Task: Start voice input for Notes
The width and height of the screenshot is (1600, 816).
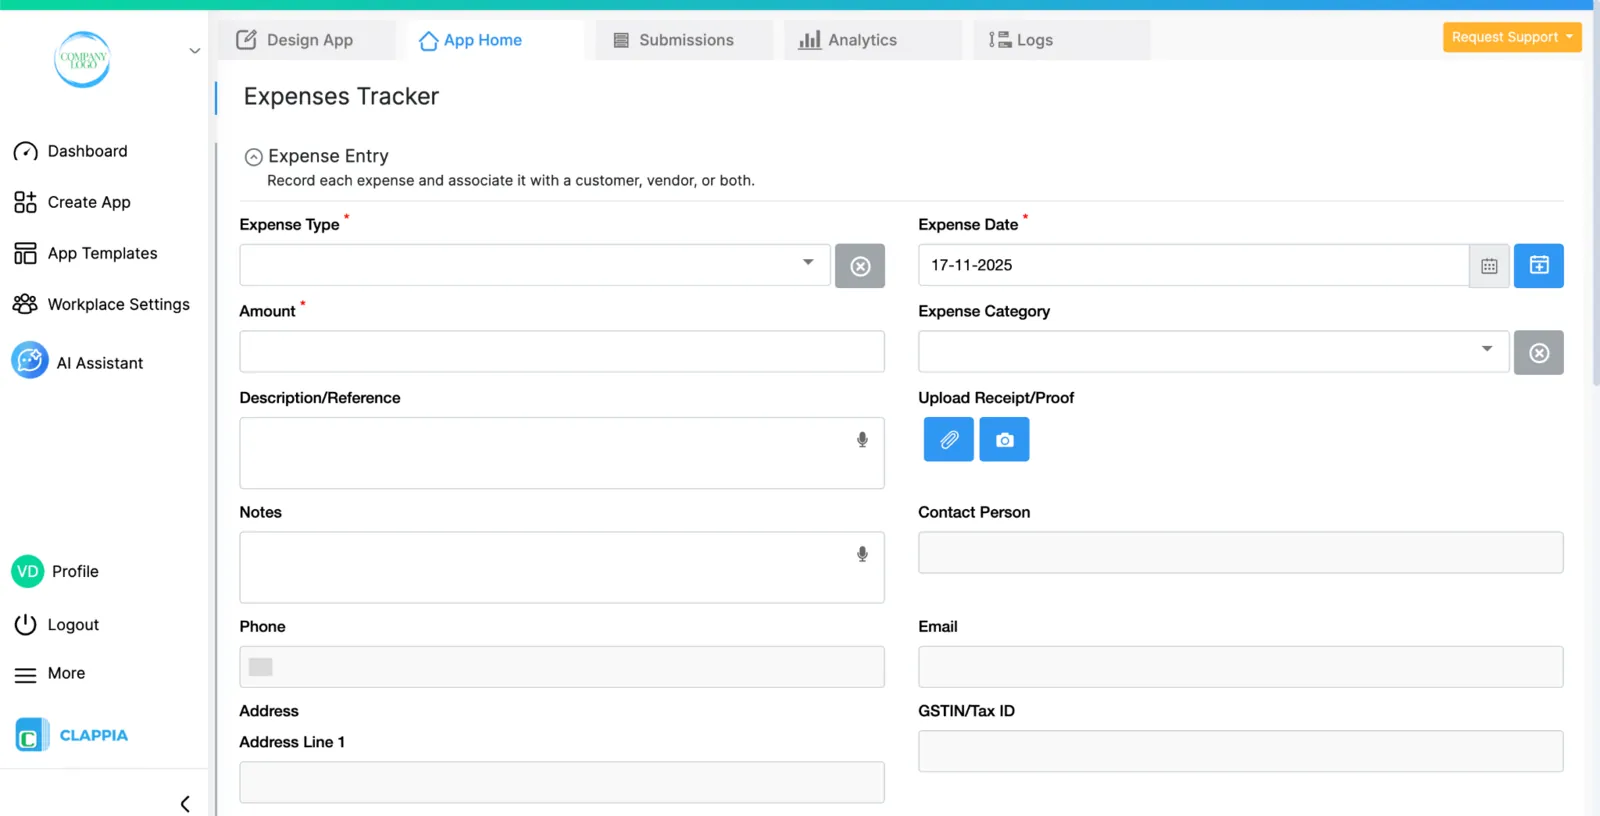Action: [x=862, y=554]
